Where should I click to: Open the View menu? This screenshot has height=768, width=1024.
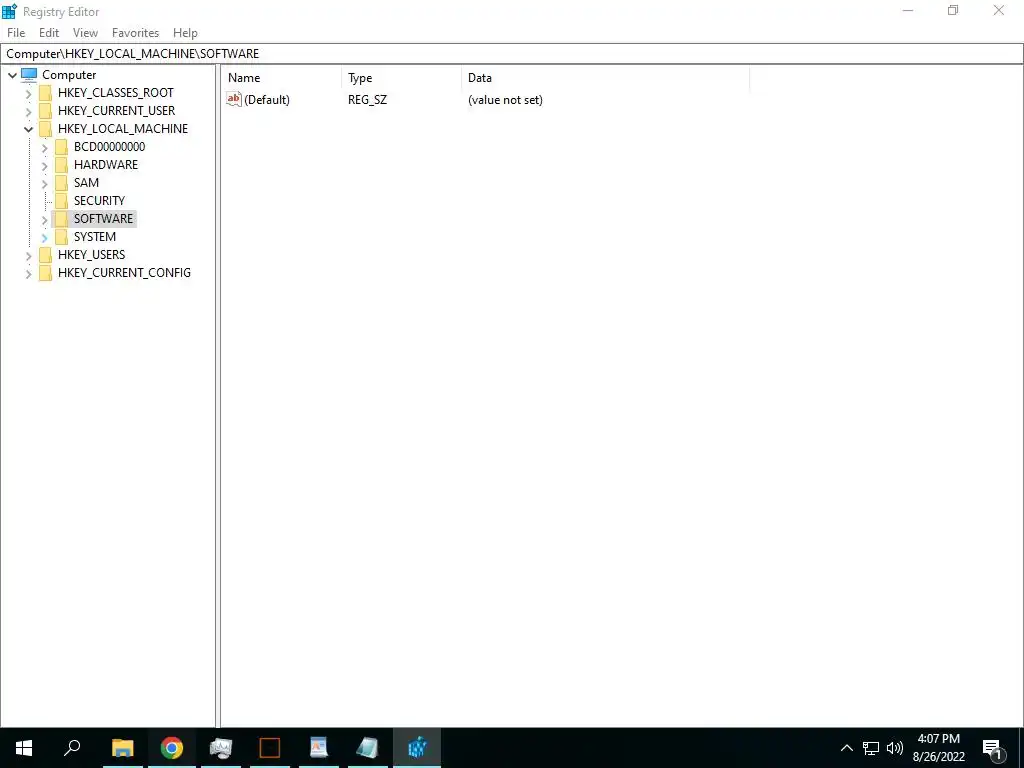point(85,33)
